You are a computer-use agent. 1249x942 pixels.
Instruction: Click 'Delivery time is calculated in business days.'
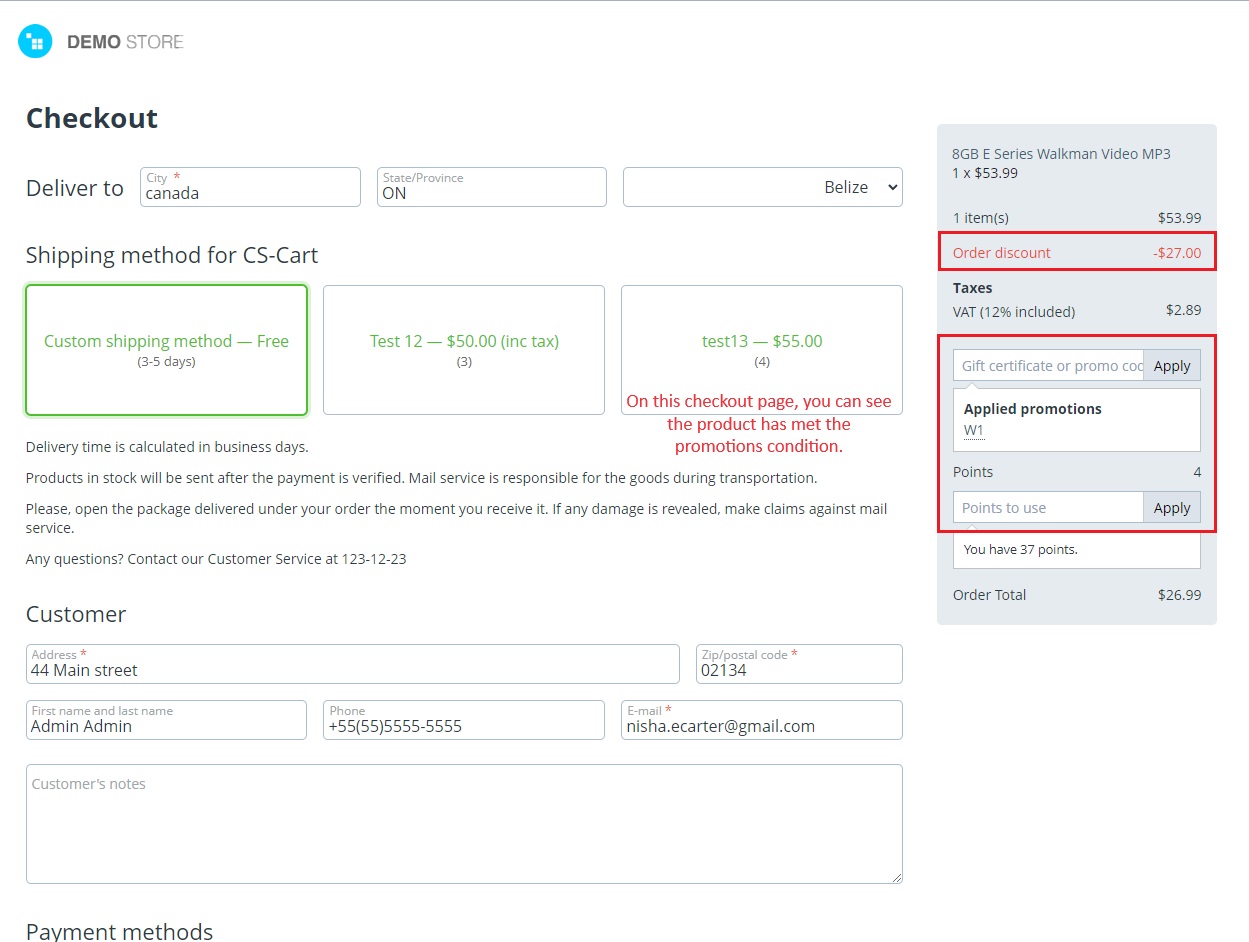pyautogui.click(x=167, y=447)
